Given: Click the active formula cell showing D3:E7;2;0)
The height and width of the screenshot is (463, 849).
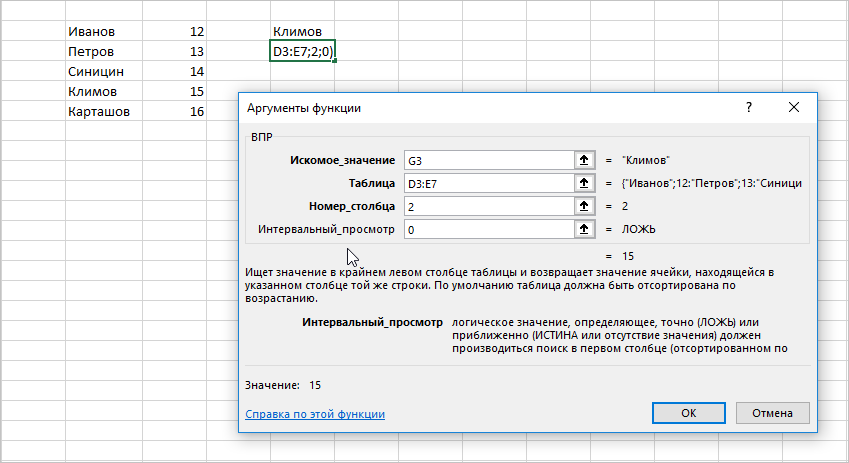Looking at the screenshot, I should (x=302, y=51).
